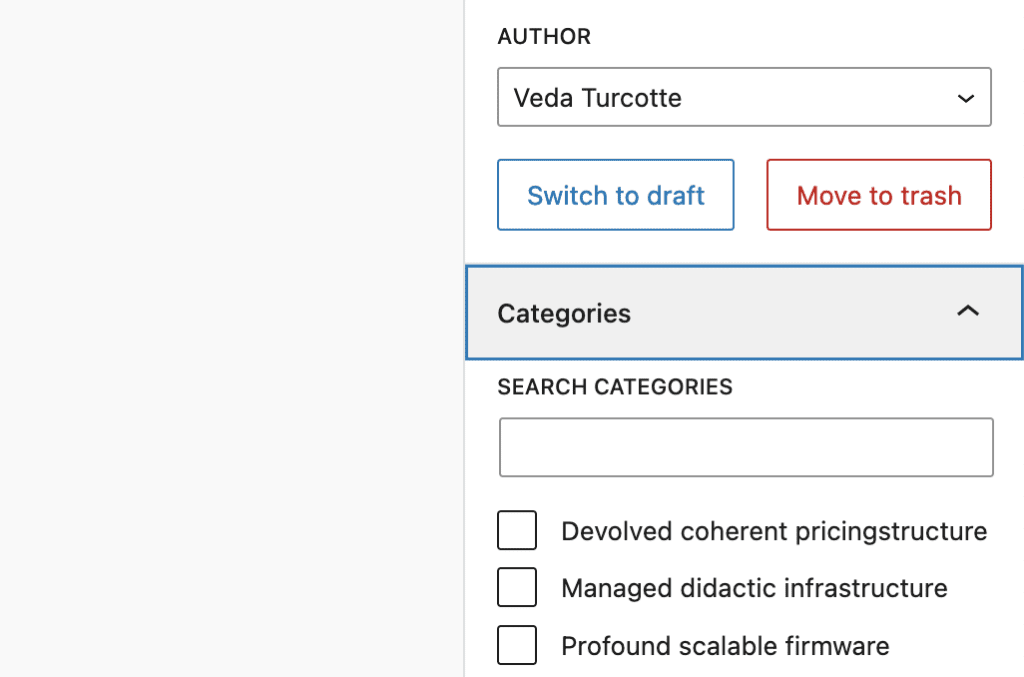Click the chevron on the Veda Turcotte dropdown
1024x677 pixels.
point(964,97)
